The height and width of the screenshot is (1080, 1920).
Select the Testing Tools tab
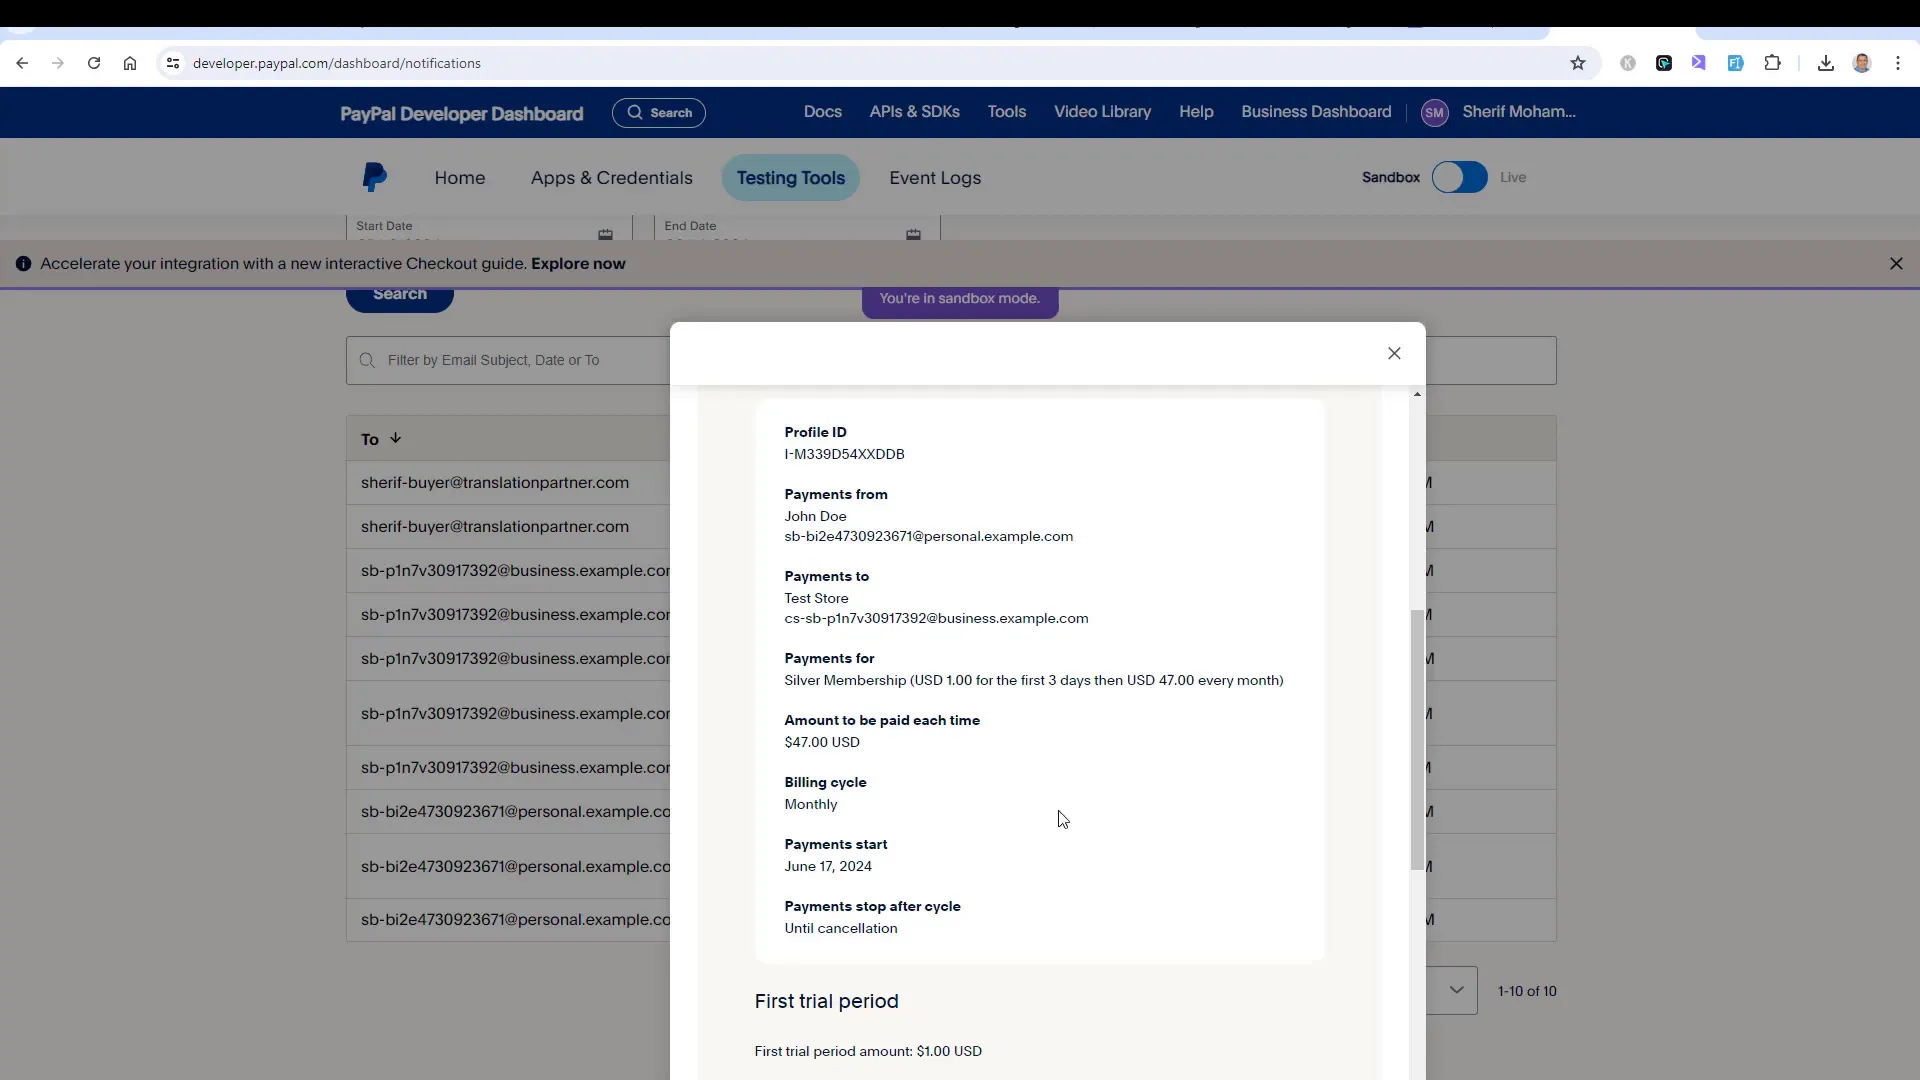pyautogui.click(x=790, y=178)
